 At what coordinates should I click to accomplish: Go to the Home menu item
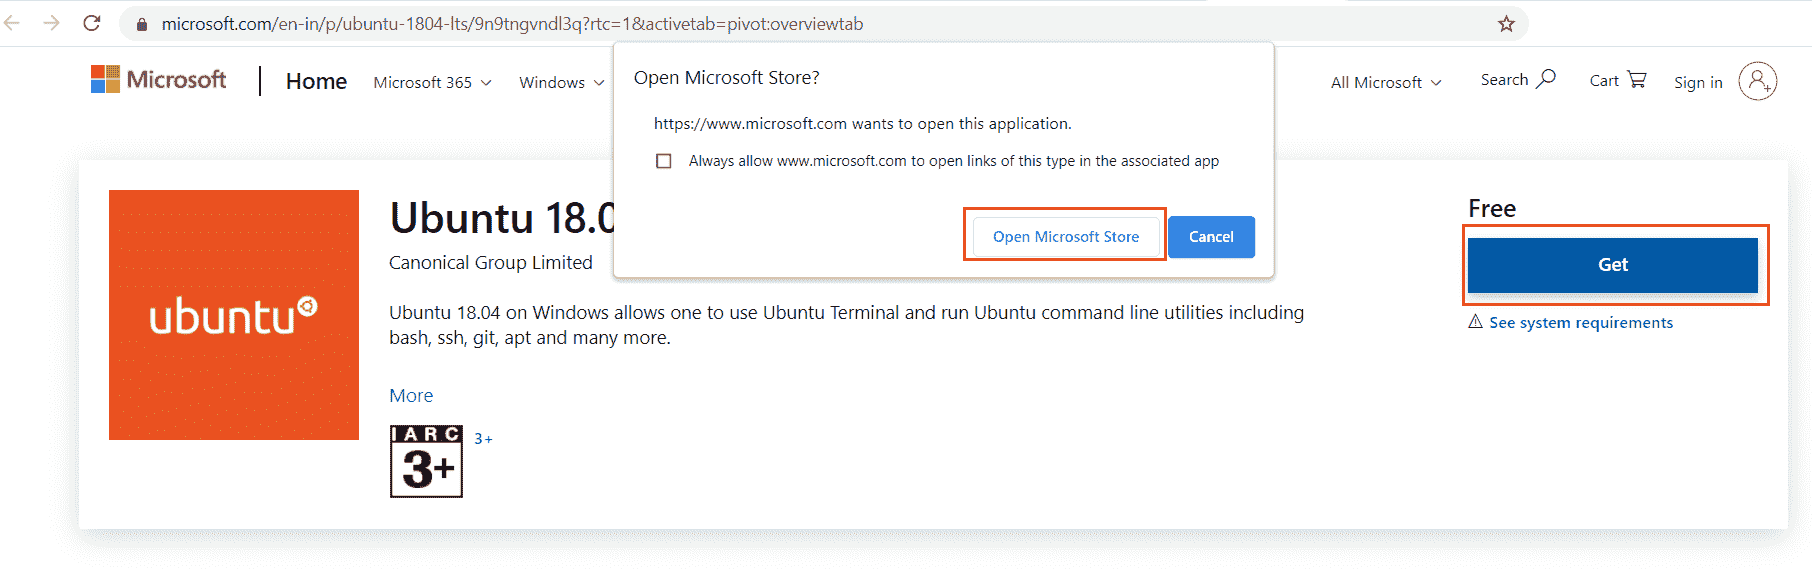[x=316, y=81]
